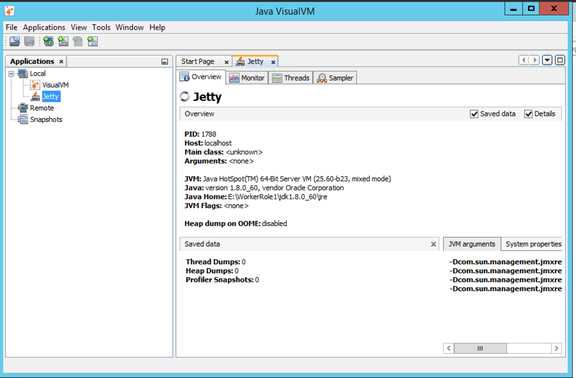Open the Tools menu
The width and height of the screenshot is (576, 378).
101,28
